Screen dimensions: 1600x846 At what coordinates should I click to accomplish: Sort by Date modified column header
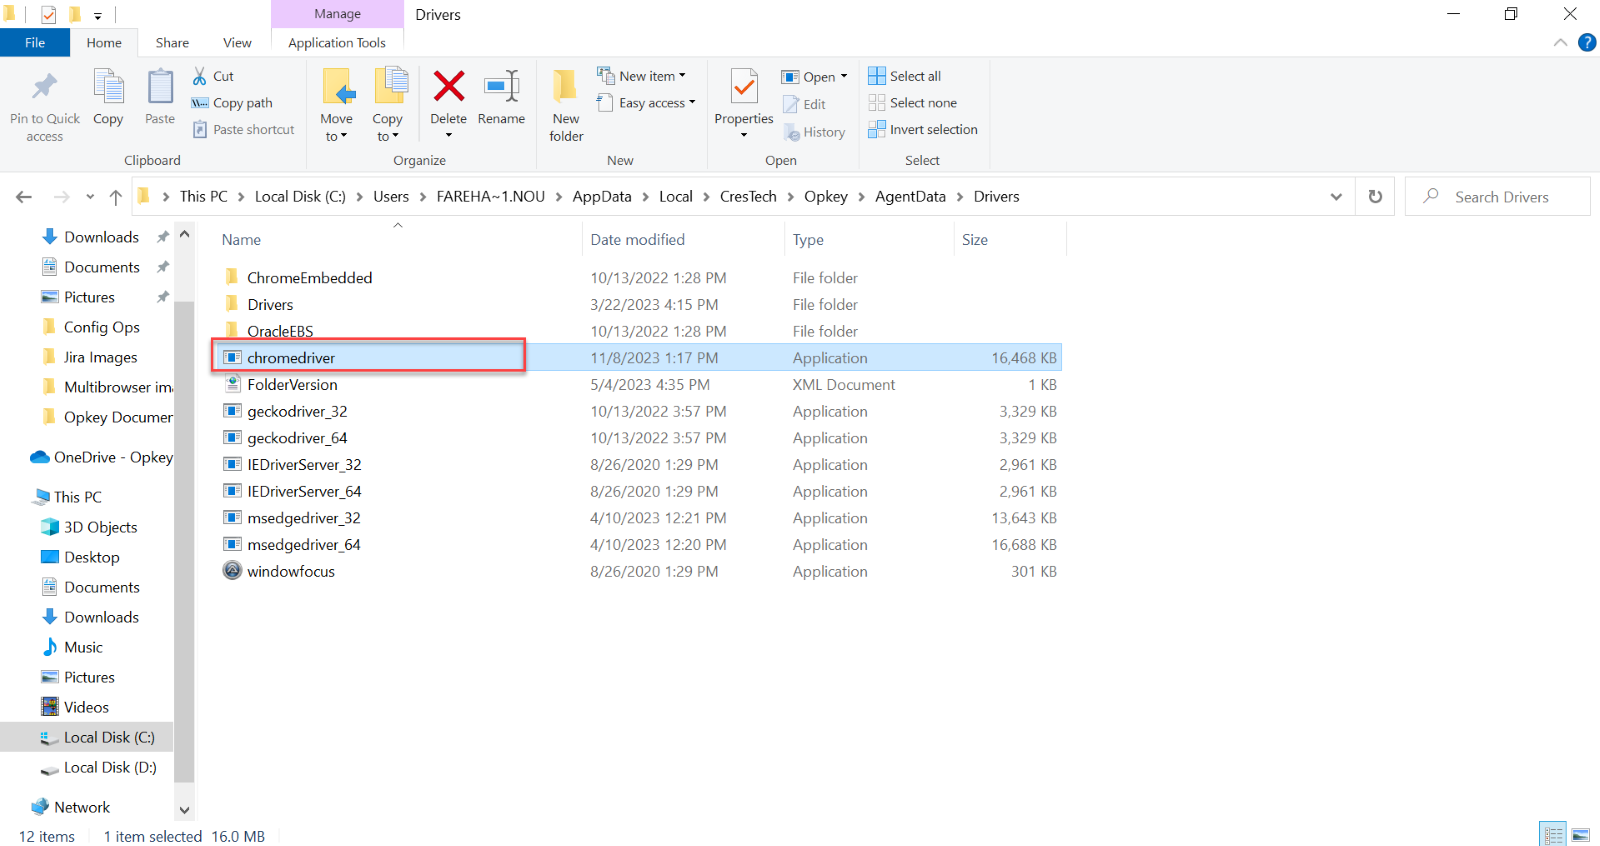tap(683, 240)
